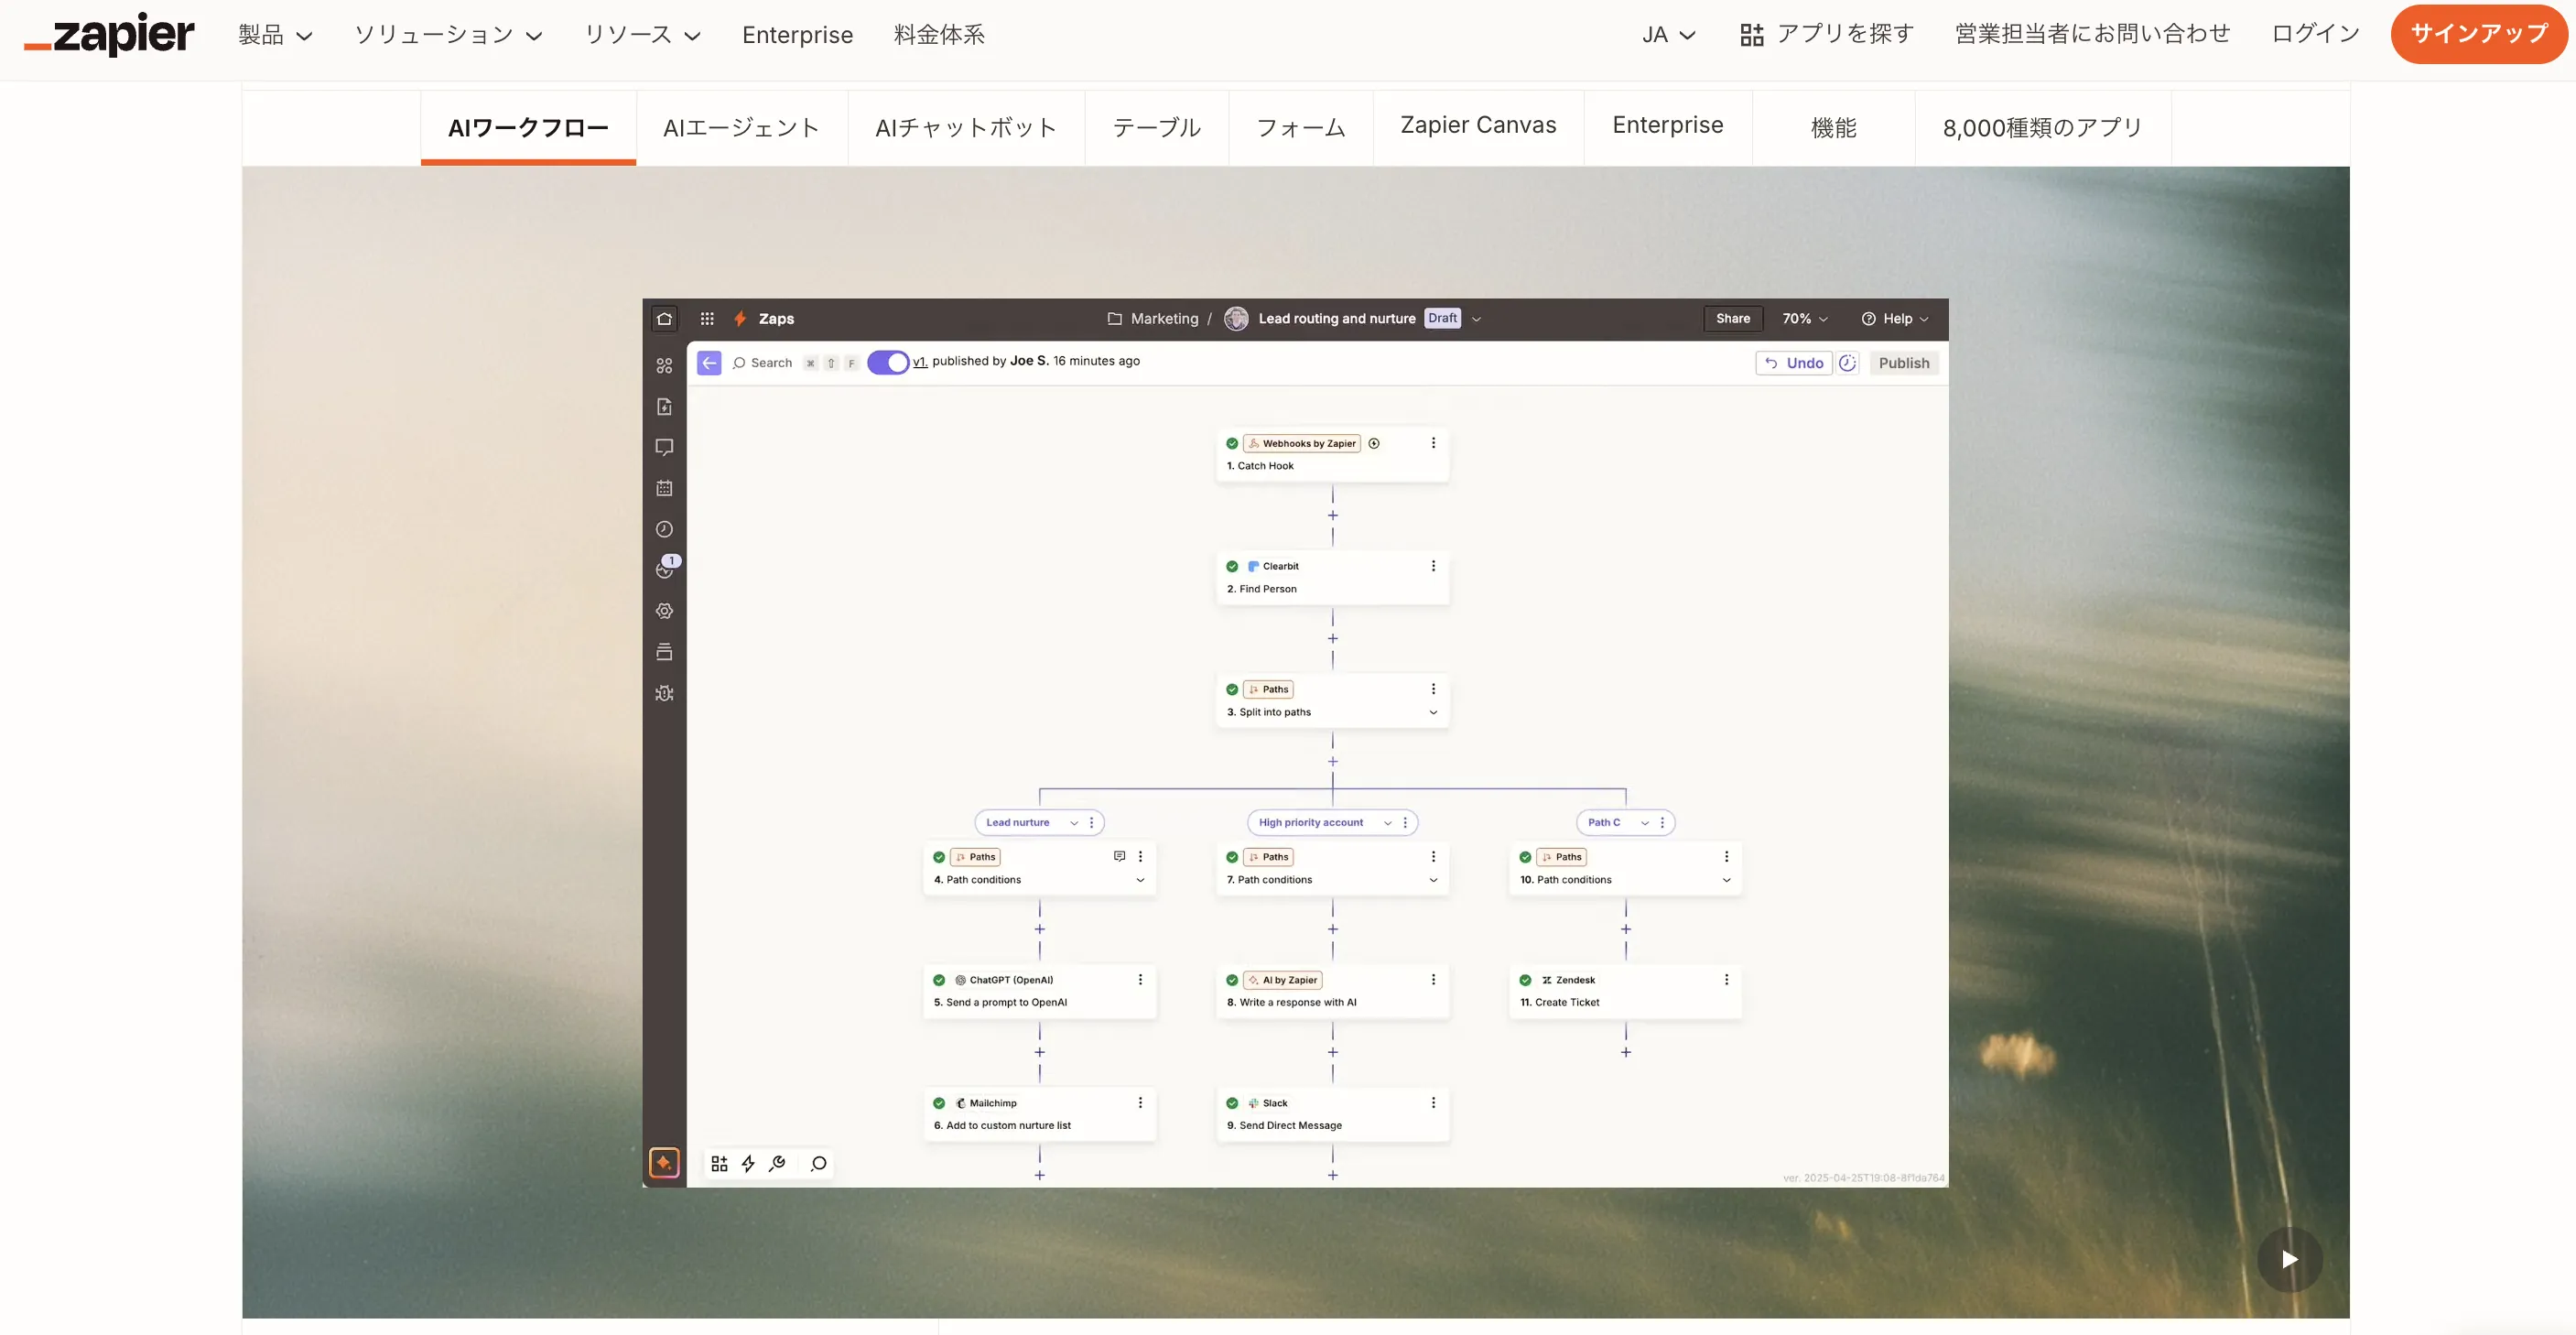The height and width of the screenshot is (1335, 2576).
Task: Click the gear settings icon in sidebar
Action: pos(664,611)
